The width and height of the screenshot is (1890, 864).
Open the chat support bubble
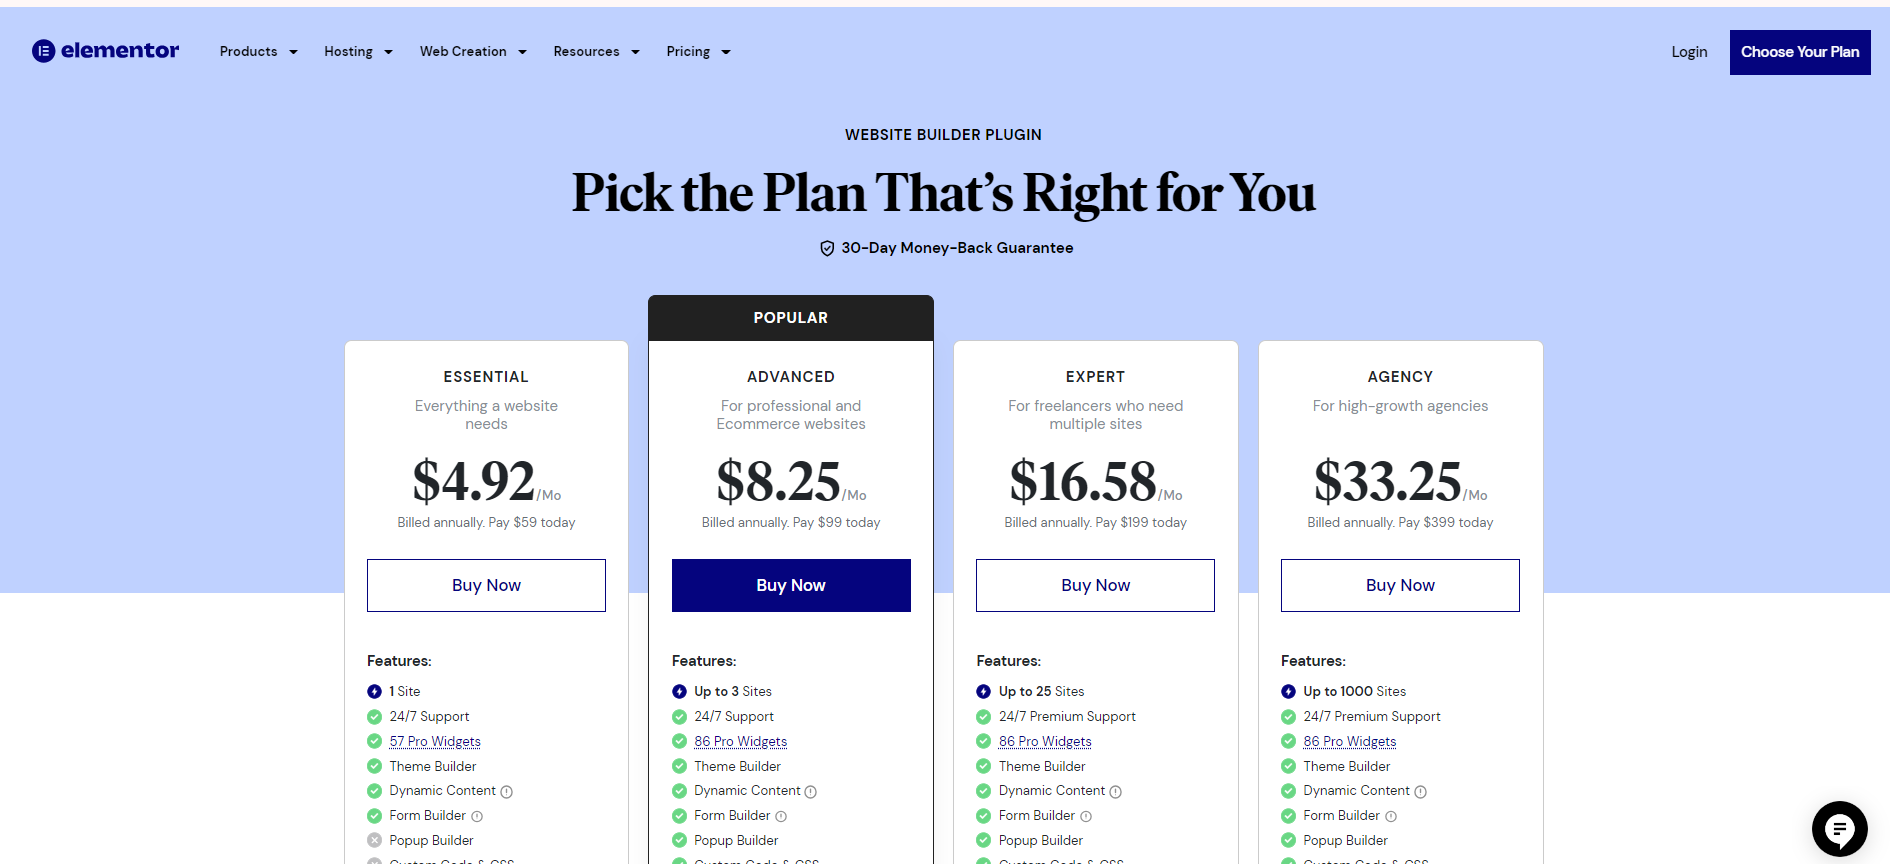coord(1839,828)
